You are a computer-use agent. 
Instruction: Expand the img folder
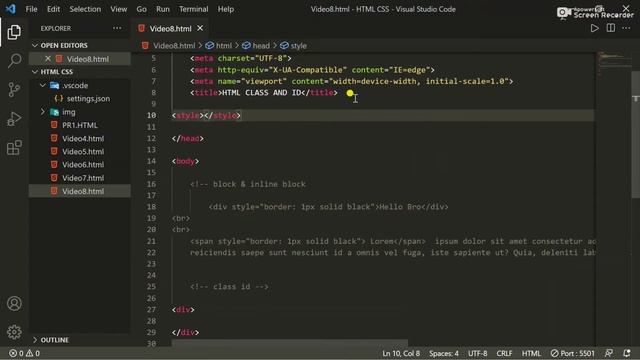coord(43,112)
